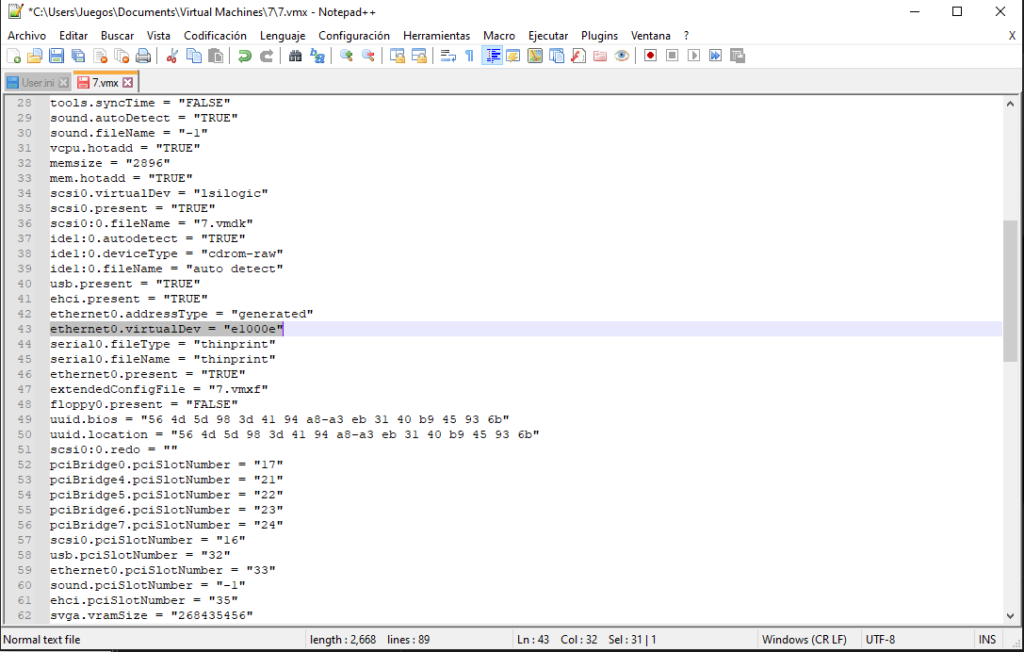Open the Buscar menu
1024x652 pixels.
pos(117,36)
